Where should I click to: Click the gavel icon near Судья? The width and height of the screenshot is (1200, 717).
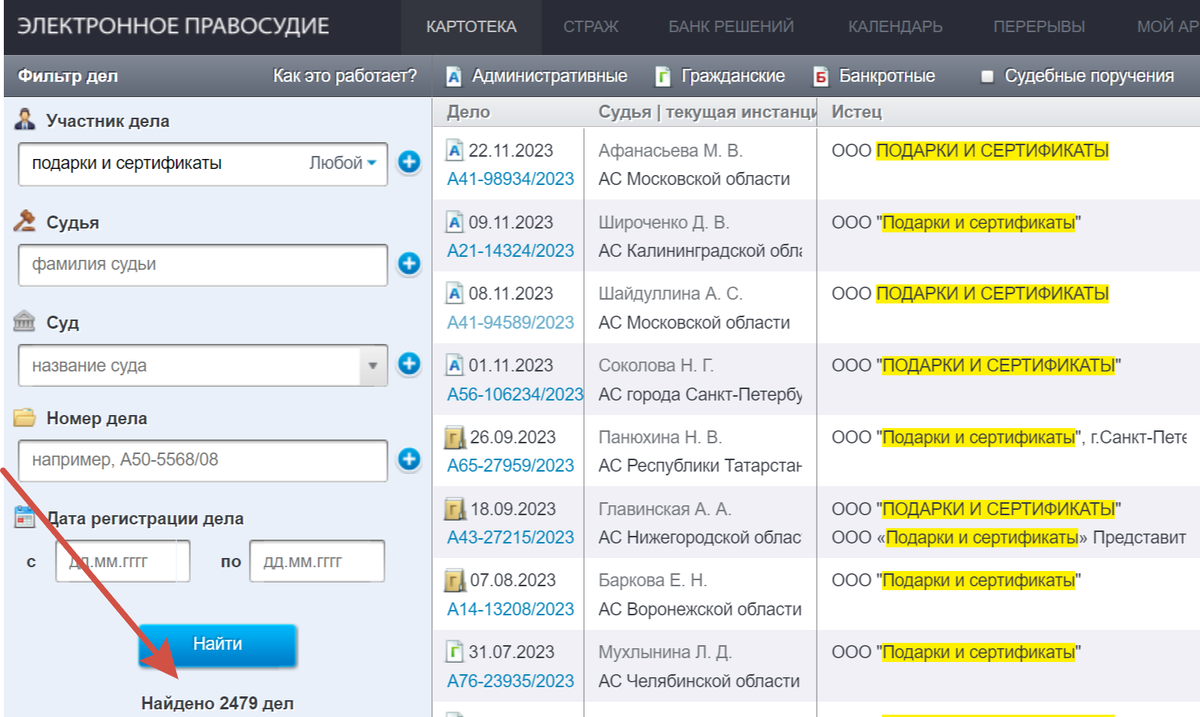[25, 222]
